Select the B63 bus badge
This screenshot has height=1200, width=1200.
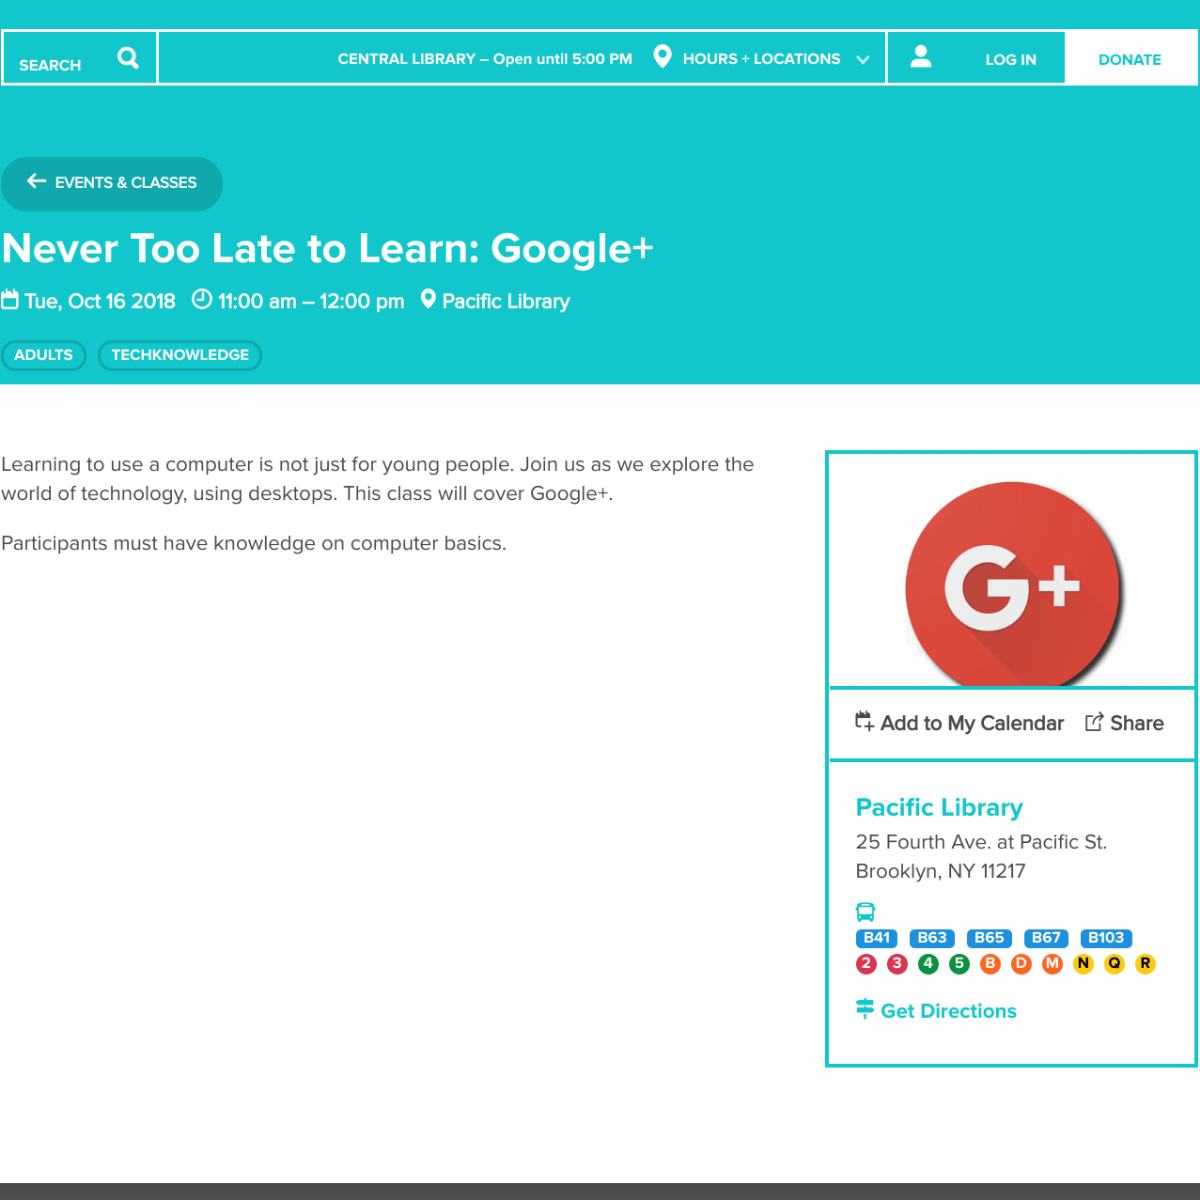pos(932,938)
